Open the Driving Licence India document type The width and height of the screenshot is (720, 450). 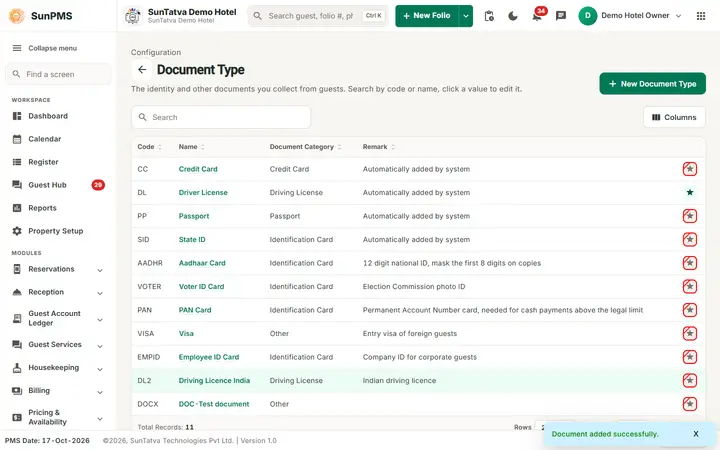(x=214, y=380)
